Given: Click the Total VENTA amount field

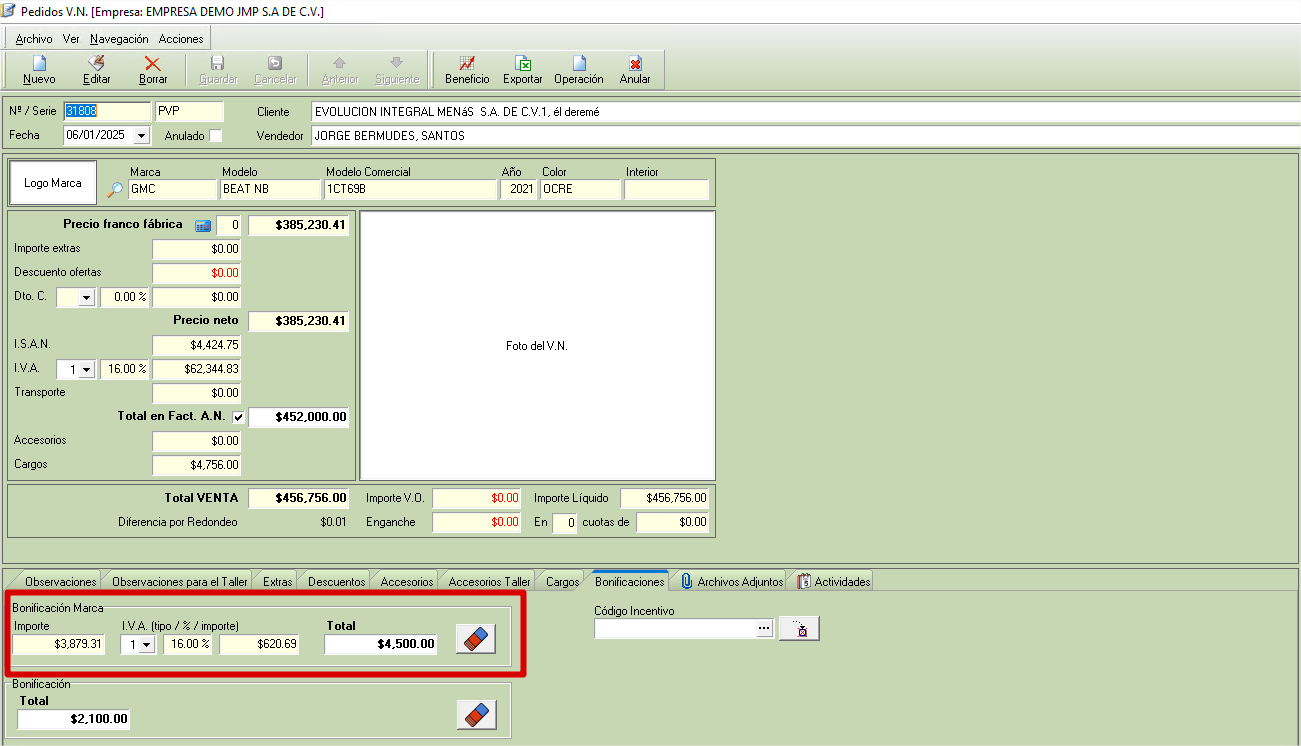Looking at the screenshot, I should point(299,498).
